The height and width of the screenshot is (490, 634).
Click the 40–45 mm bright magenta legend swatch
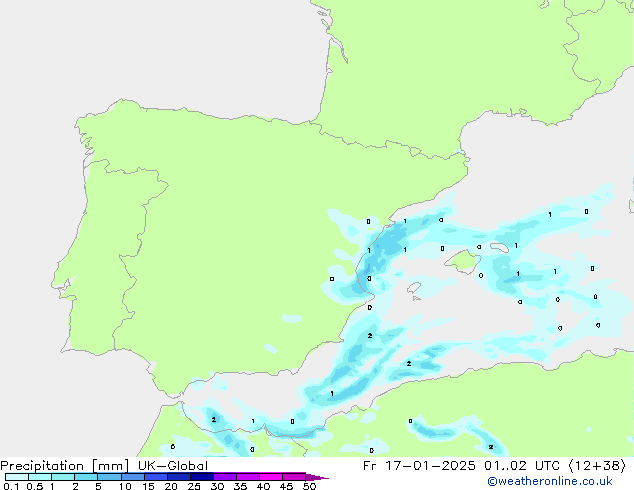point(271,477)
